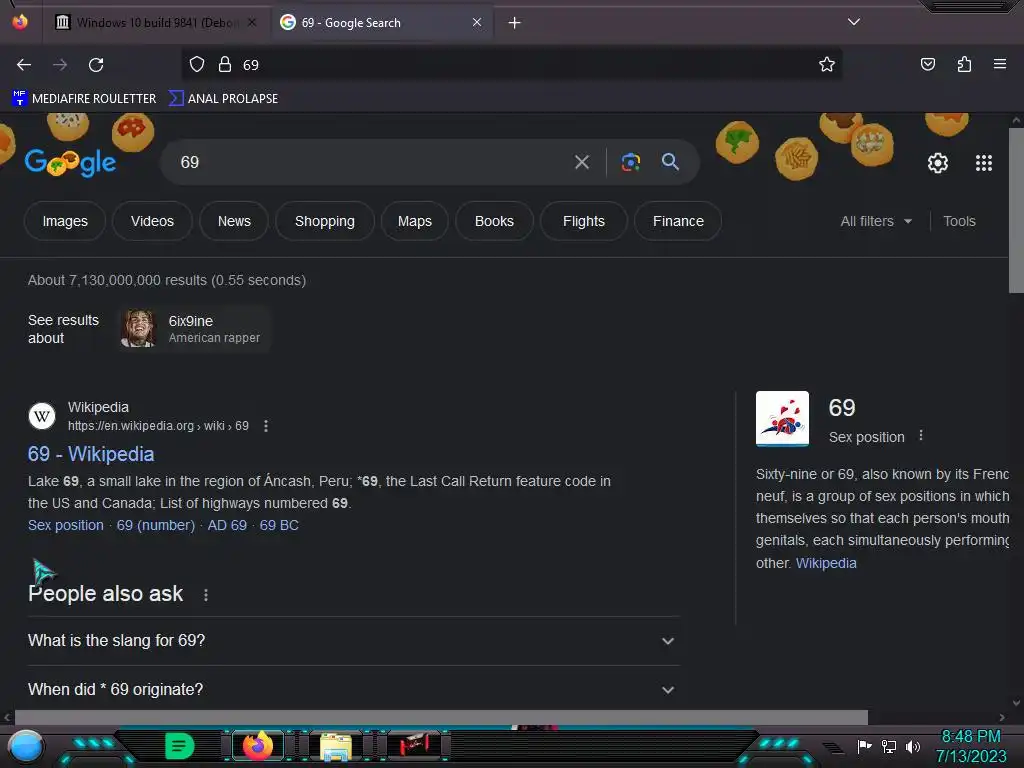Open the 69 - Wikipedia result title
Viewport: 1024px width, 768px height.
tap(91, 454)
